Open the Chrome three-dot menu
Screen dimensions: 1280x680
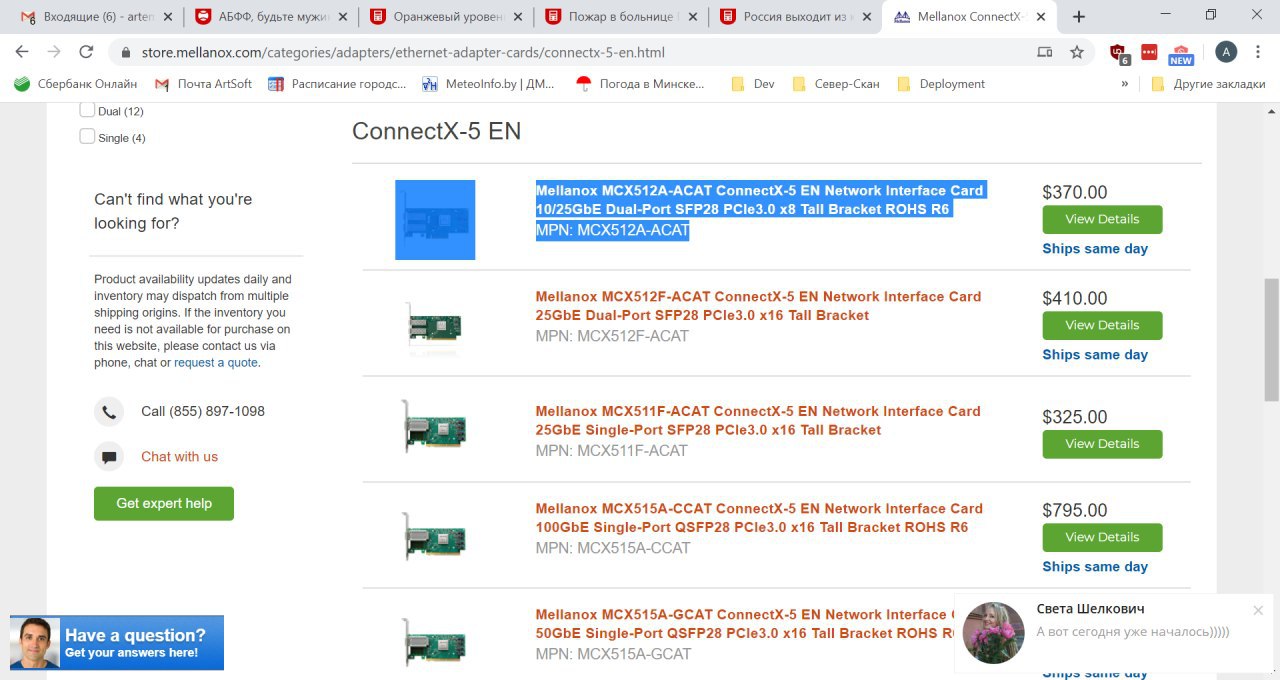tap(1259, 52)
